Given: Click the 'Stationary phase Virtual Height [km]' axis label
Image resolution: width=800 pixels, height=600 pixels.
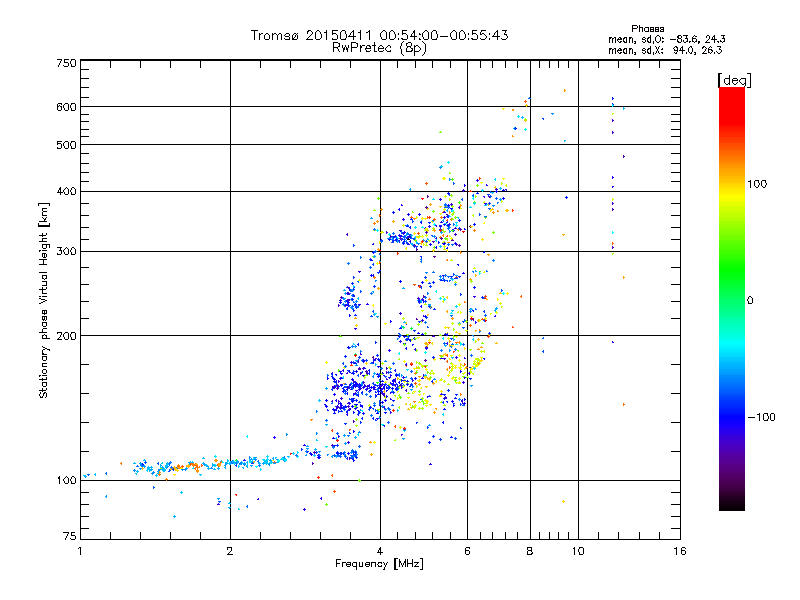Looking at the screenshot, I should (x=44, y=300).
